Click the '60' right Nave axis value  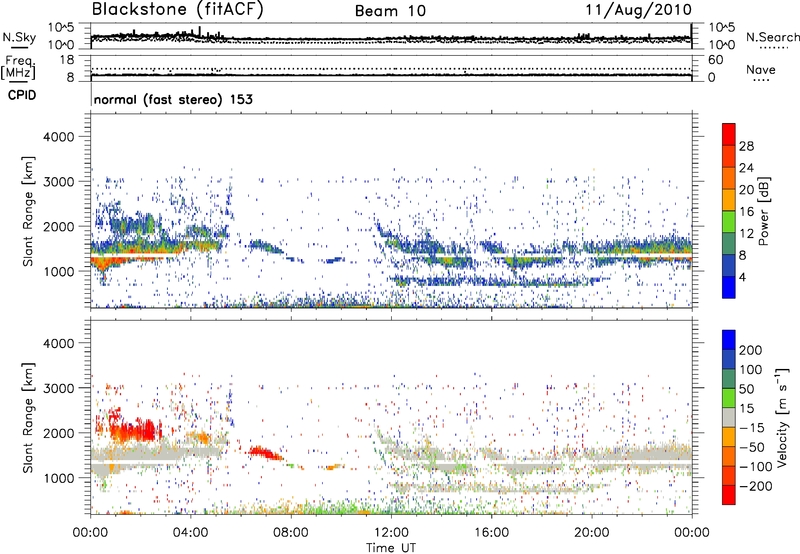[715, 60]
